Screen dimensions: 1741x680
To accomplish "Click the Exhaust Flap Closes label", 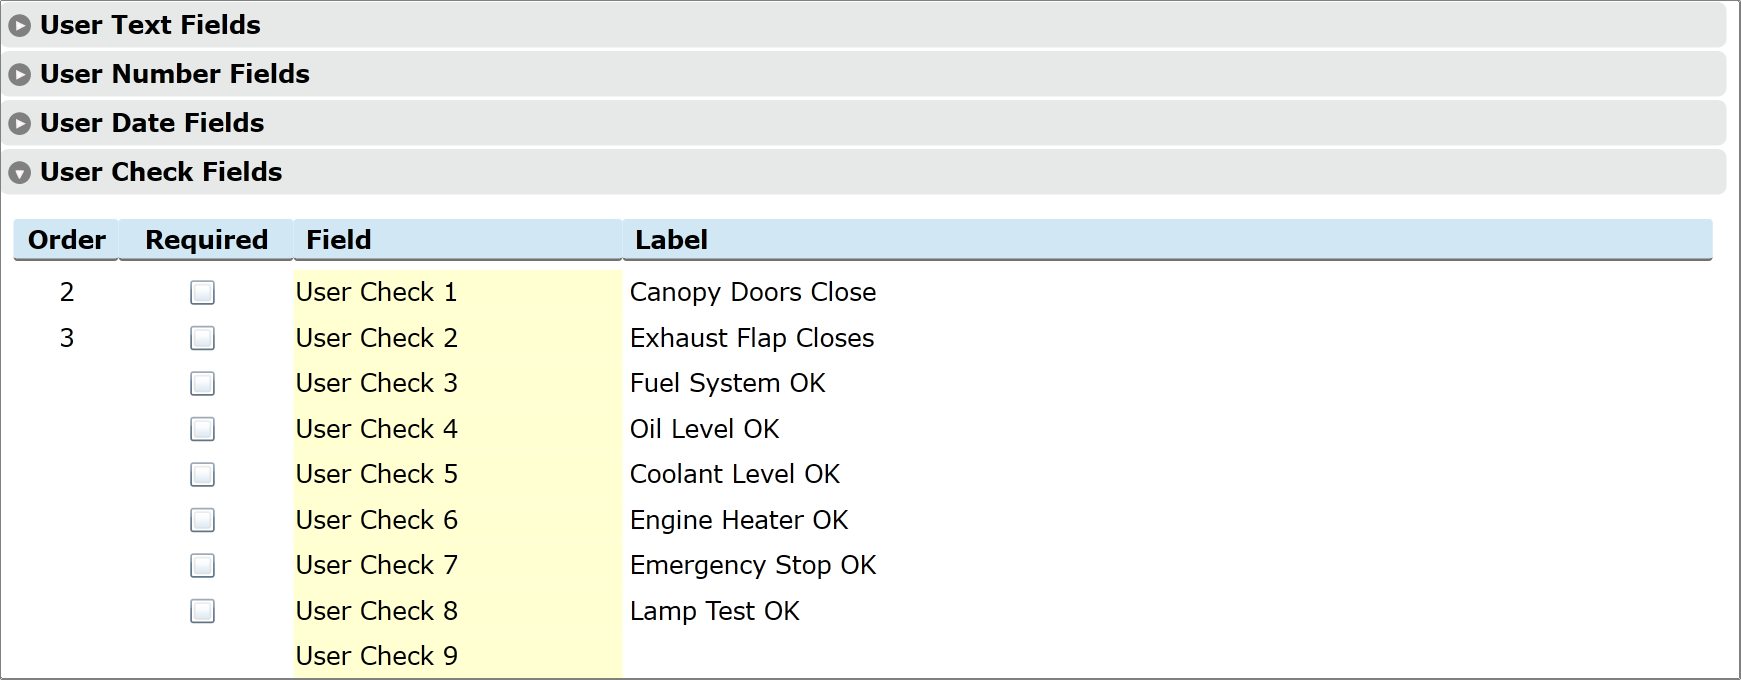I will click(751, 338).
